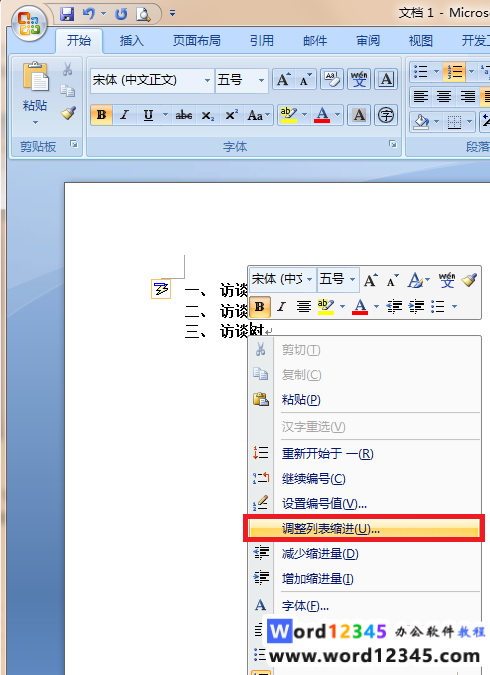Click the AutoCorrect lightning options icon
Image resolution: width=490 pixels, height=675 pixels.
coord(161,289)
